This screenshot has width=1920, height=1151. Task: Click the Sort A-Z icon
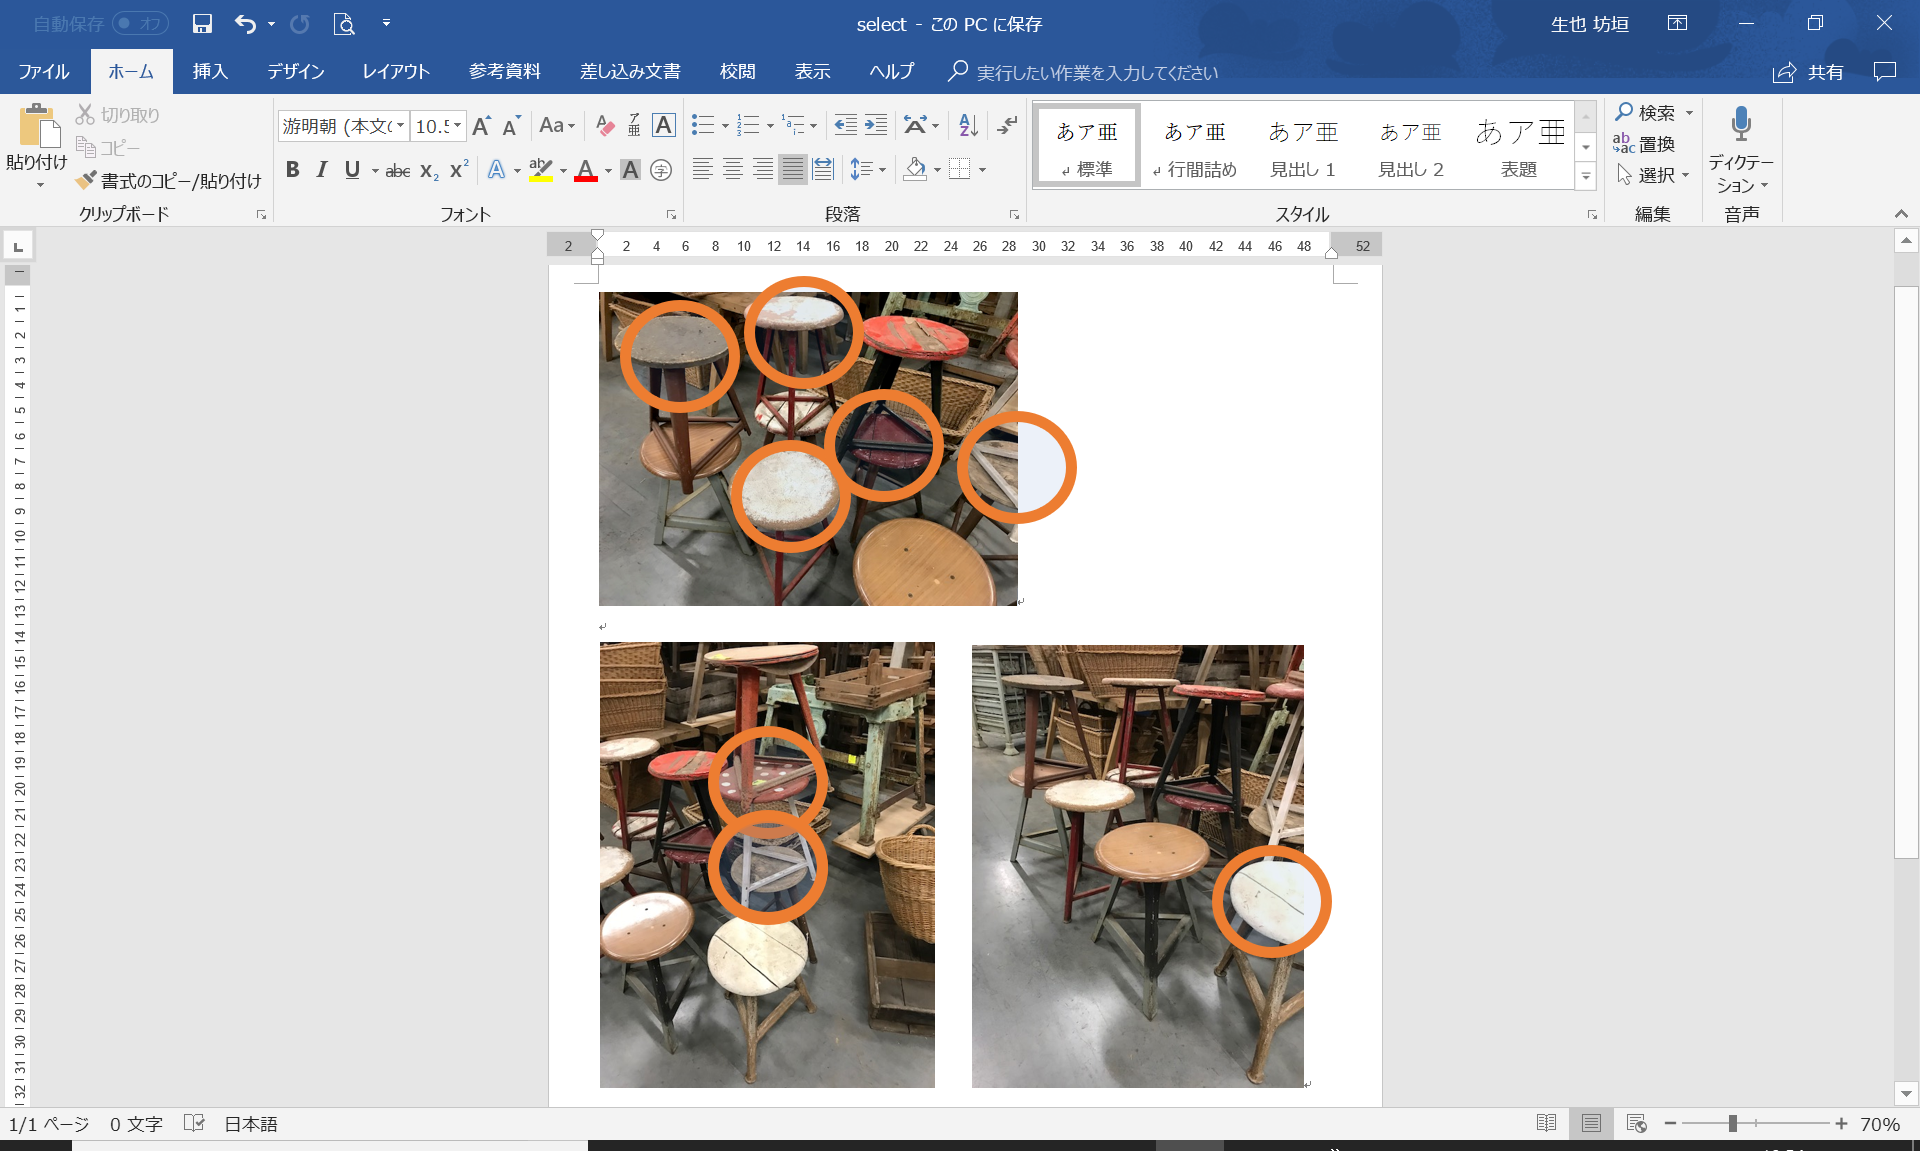(x=967, y=125)
